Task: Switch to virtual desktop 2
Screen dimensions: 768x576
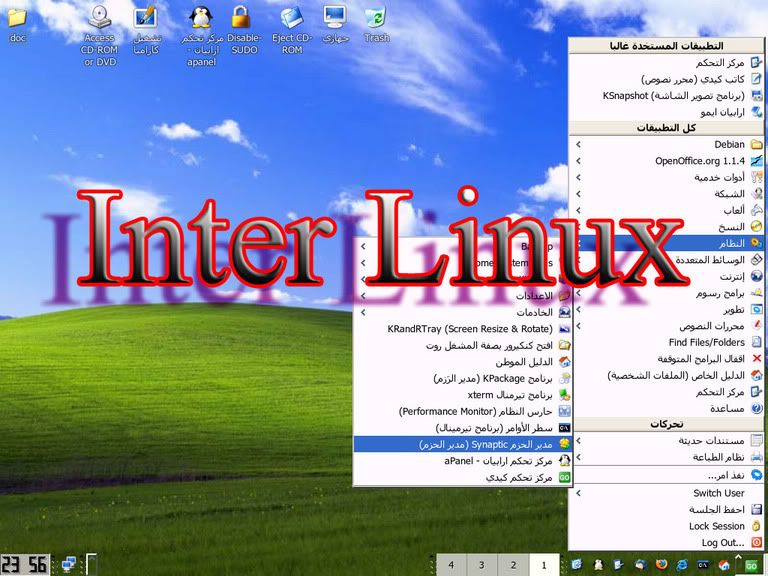Action: tap(513, 565)
